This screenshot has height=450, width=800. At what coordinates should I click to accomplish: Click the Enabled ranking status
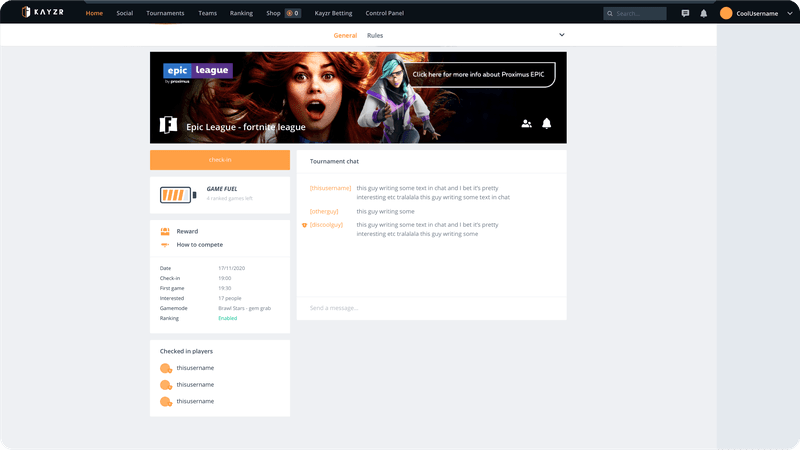click(x=228, y=318)
